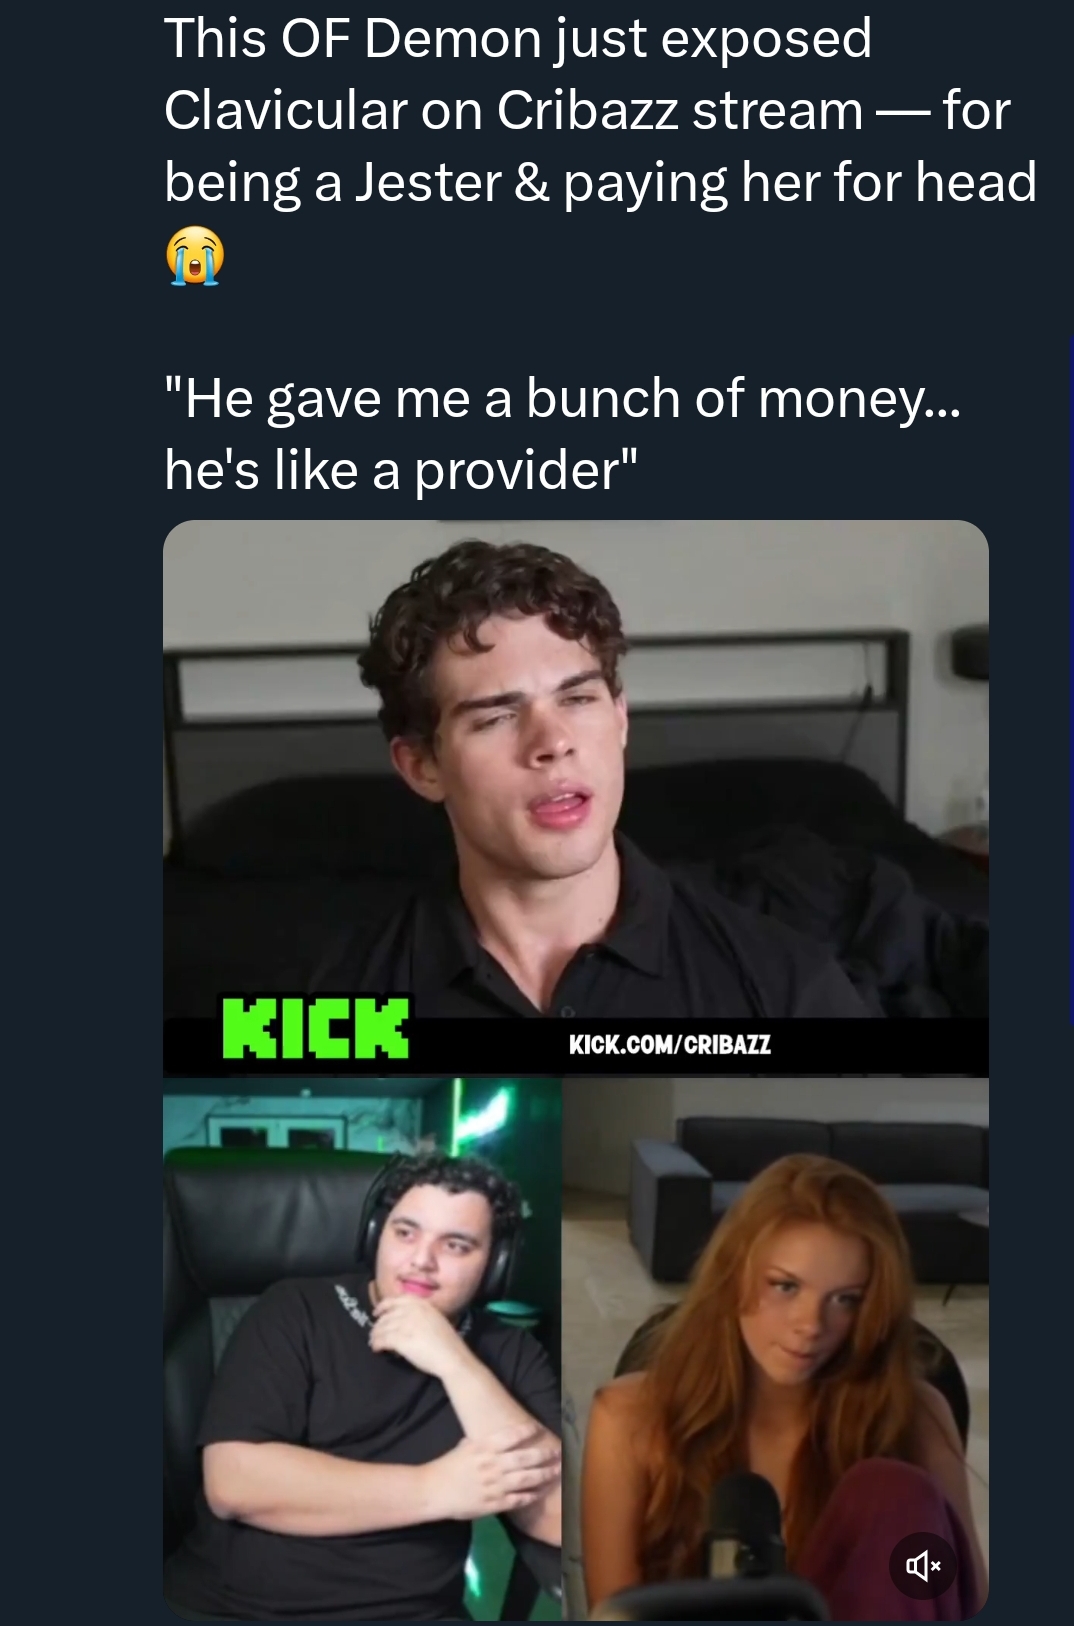
Task: Click the quote "He gave me a bunch of money..."
Action: coord(562,399)
